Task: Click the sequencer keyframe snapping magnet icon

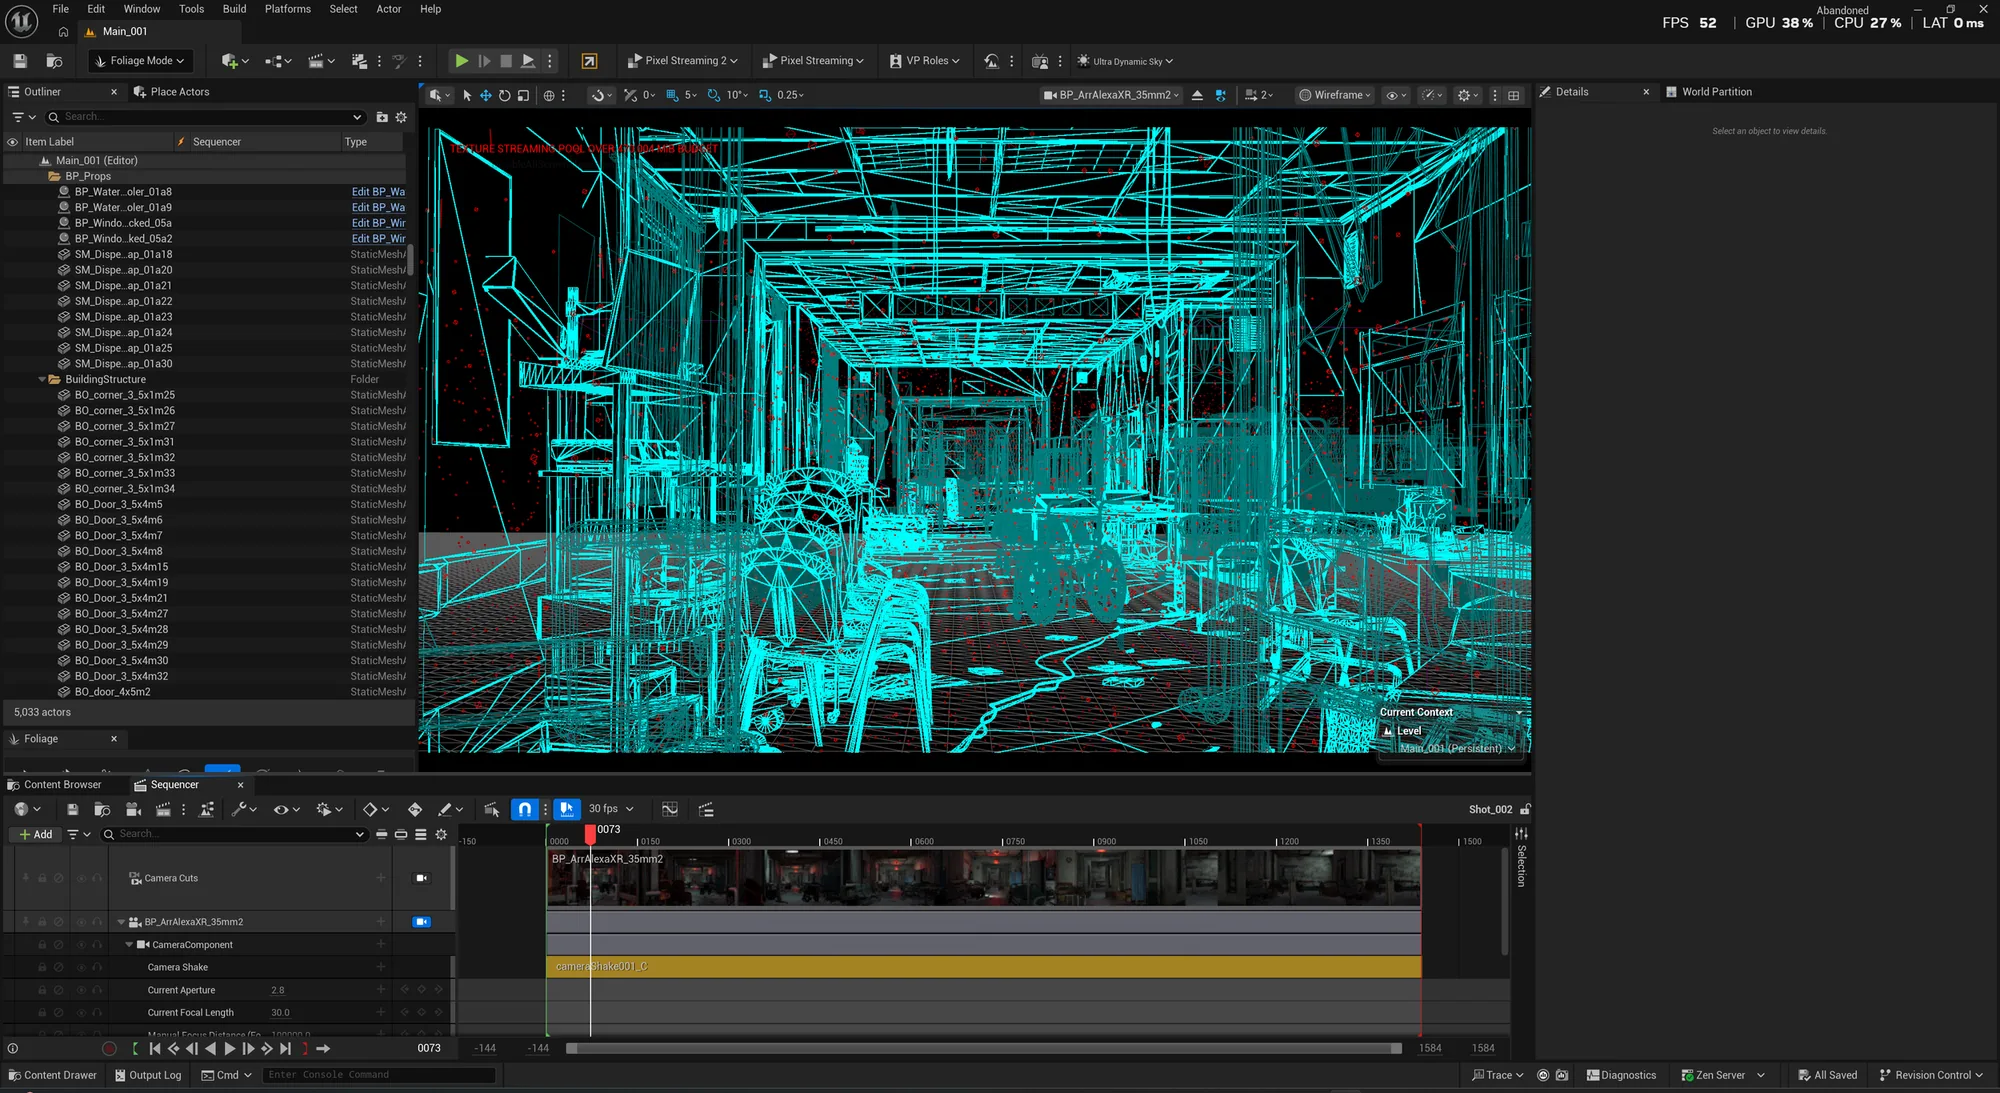Action: (x=525, y=809)
